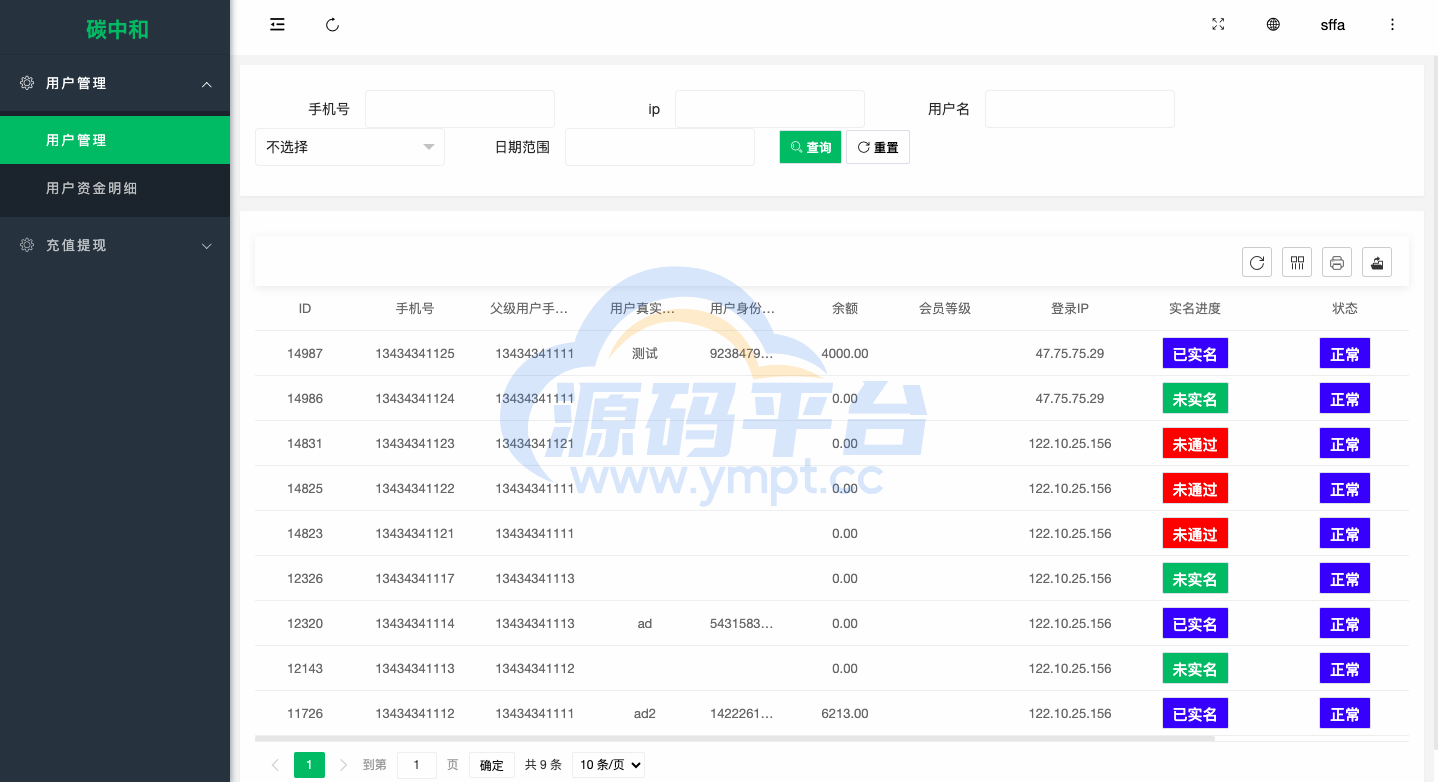Image resolution: width=1438 pixels, height=782 pixels.
Task: Click 未实名 badge for ID 12326
Action: pyautogui.click(x=1195, y=578)
